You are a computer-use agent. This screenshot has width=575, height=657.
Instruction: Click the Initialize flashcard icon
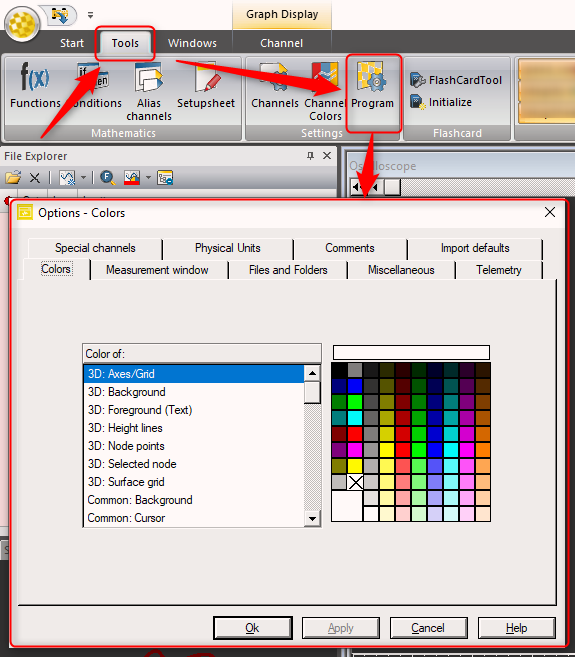click(441, 102)
